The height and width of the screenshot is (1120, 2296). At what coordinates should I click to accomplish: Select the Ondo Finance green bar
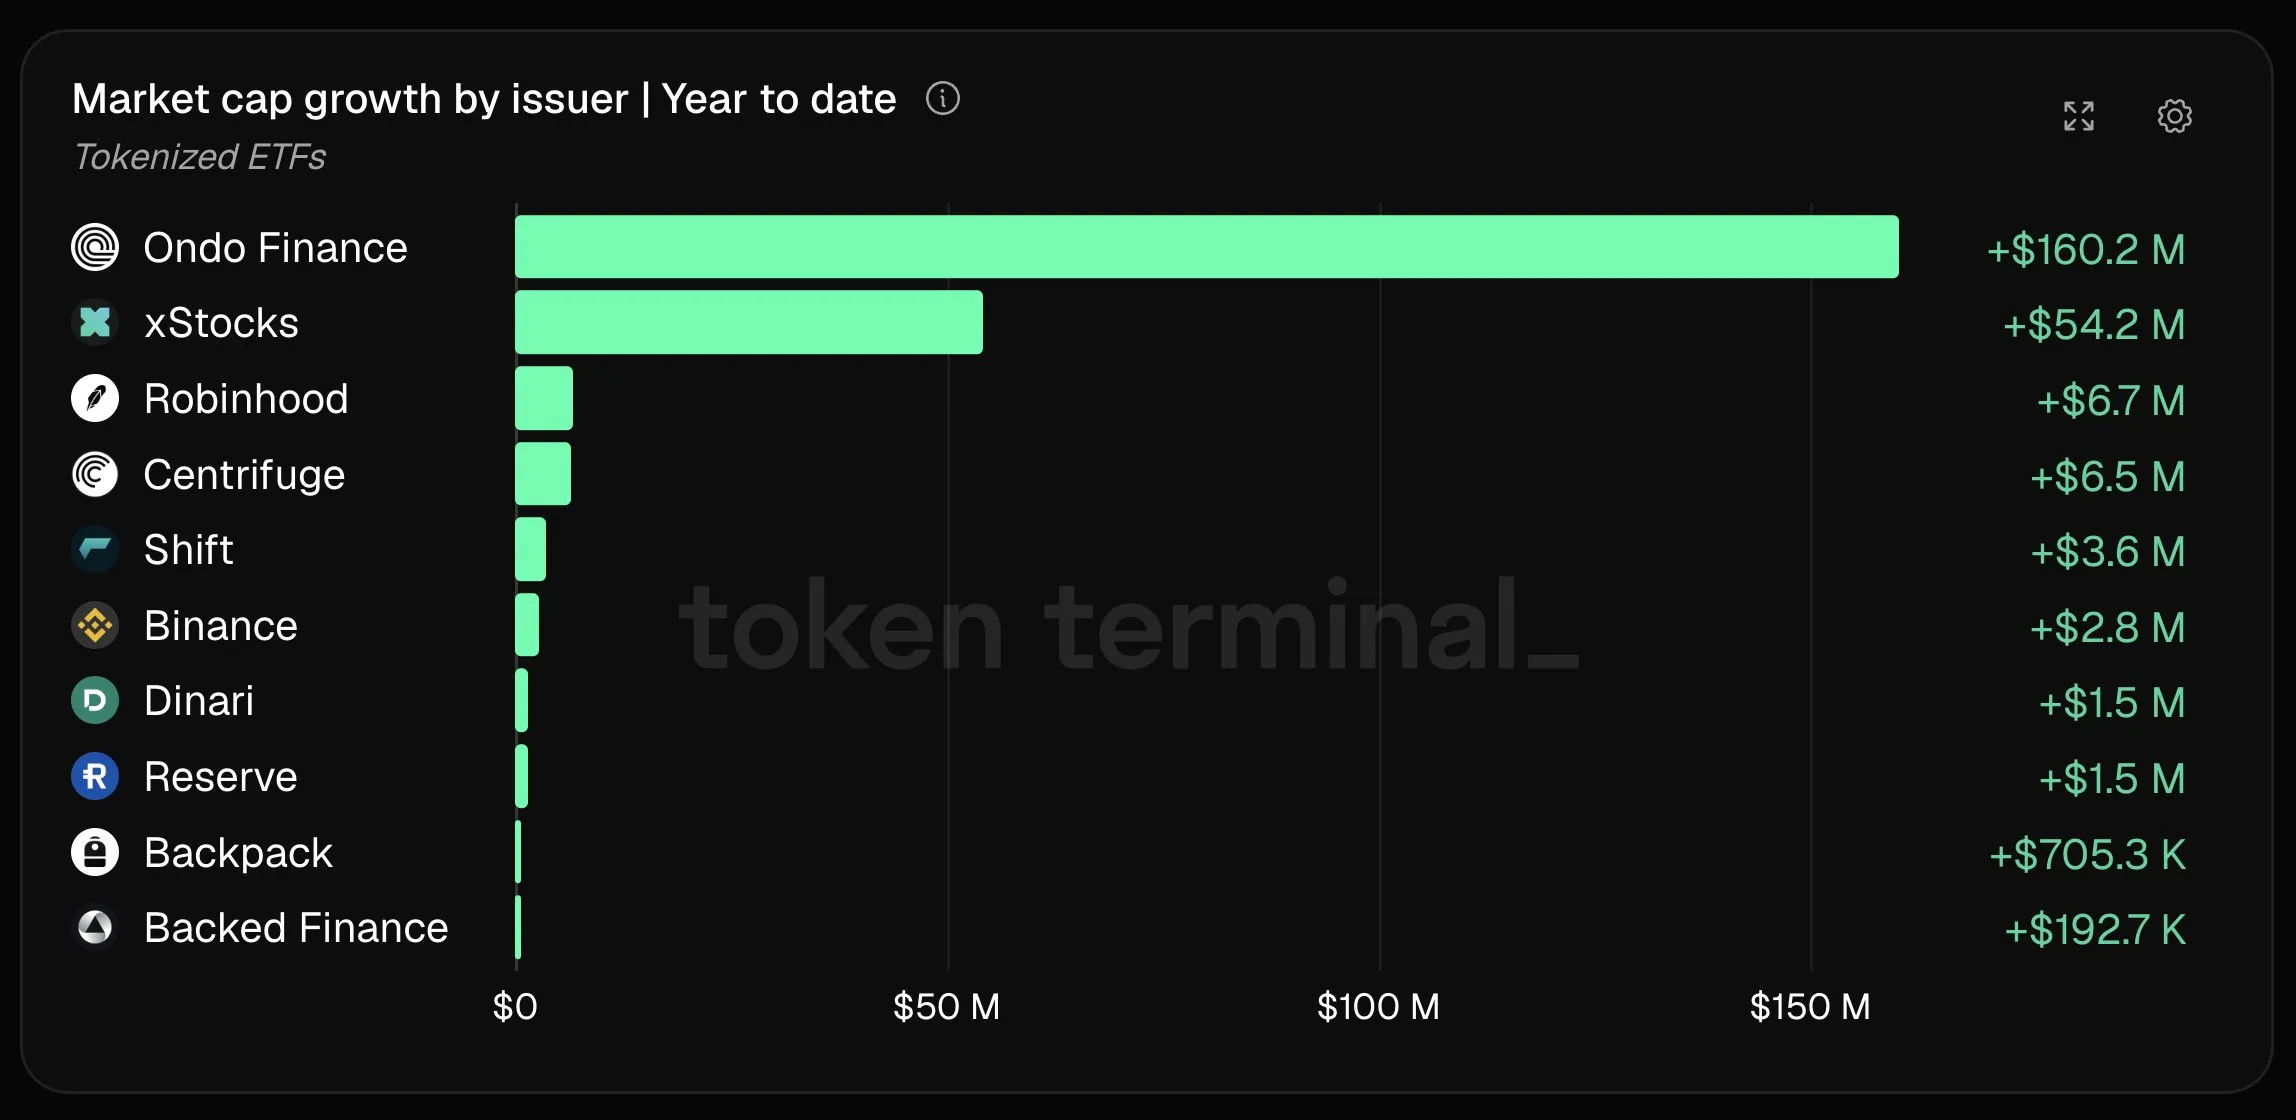coord(1207,246)
